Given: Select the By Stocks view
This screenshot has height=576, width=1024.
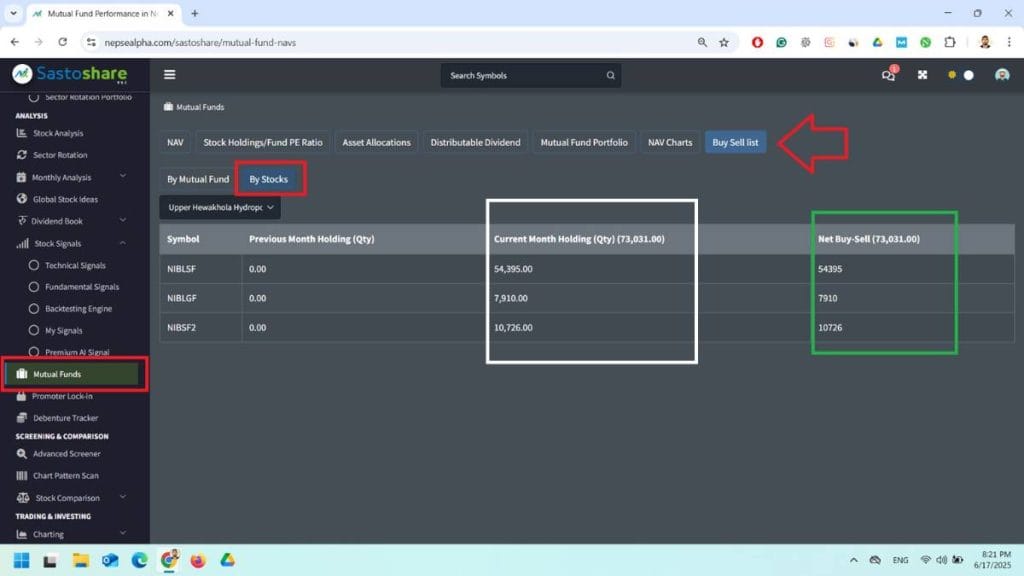Looking at the screenshot, I should [x=268, y=179].
